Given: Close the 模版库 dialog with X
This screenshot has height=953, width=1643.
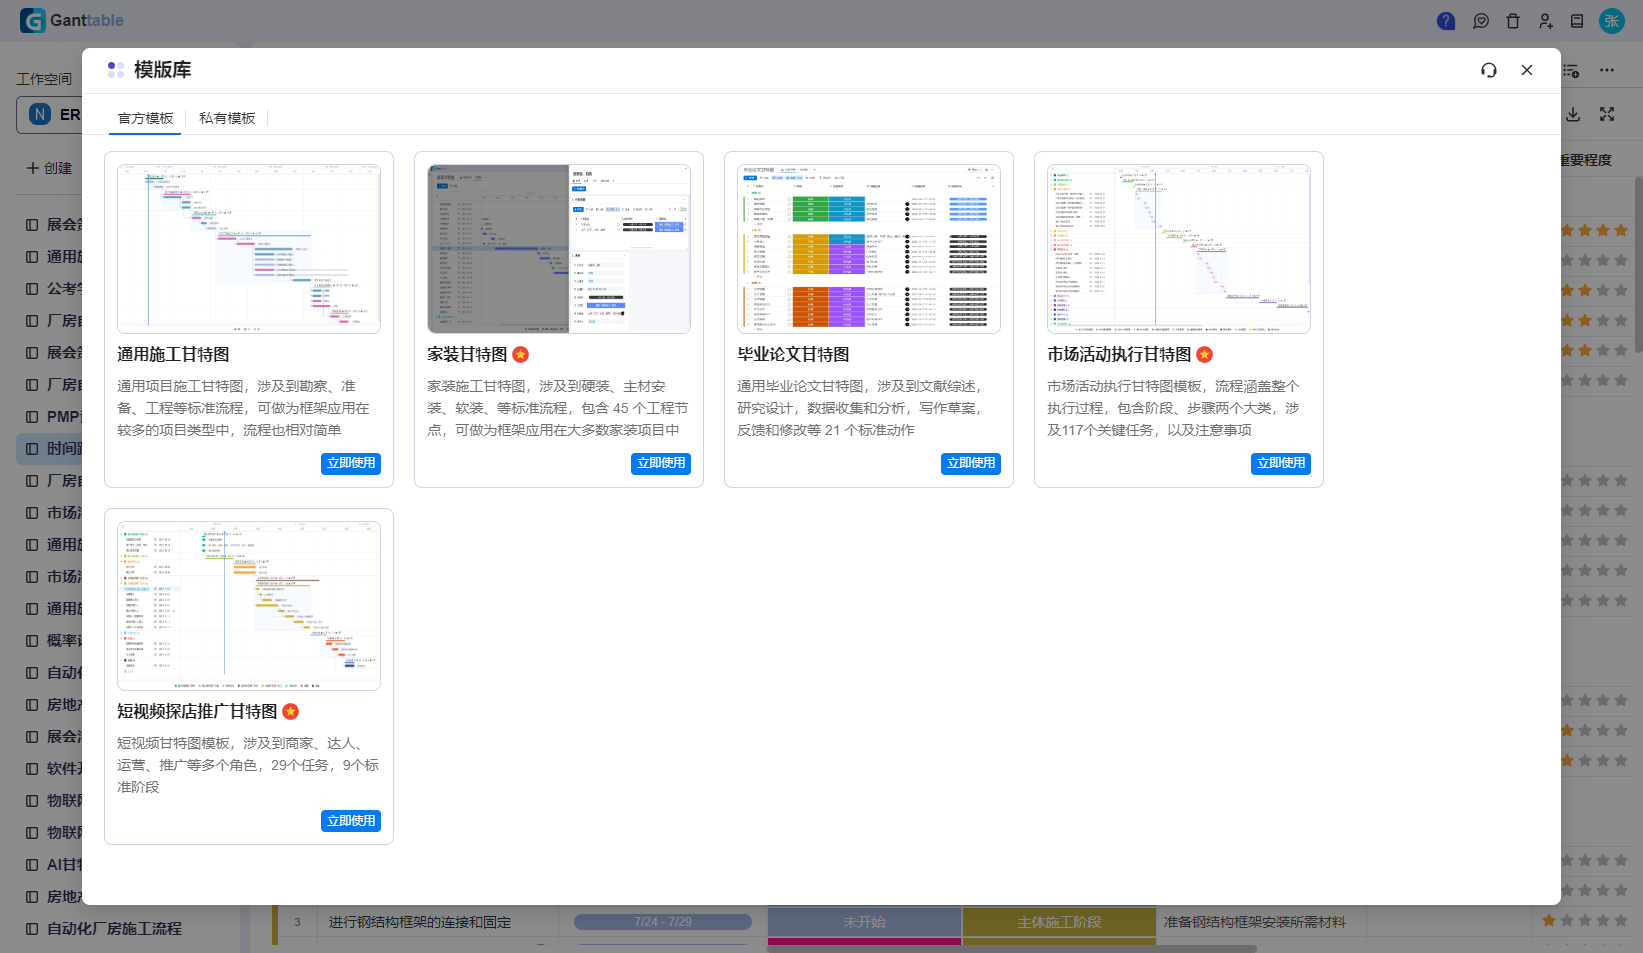Looking at the screenshot, I should pyautogui.click(x=1527, y=70).
